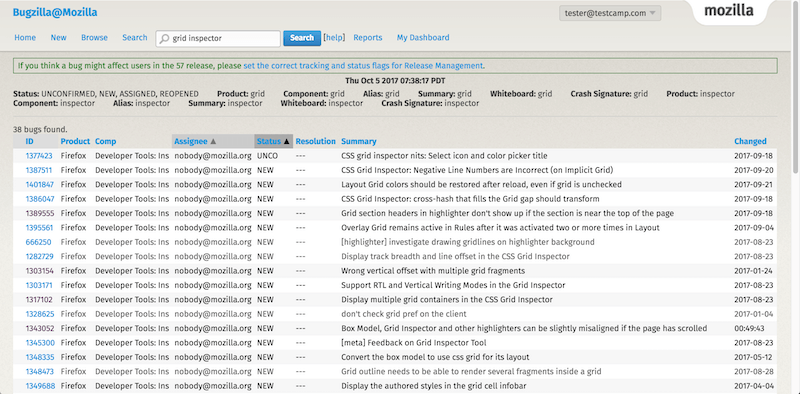Open the help link beside Search

click(x=335, y=37)
